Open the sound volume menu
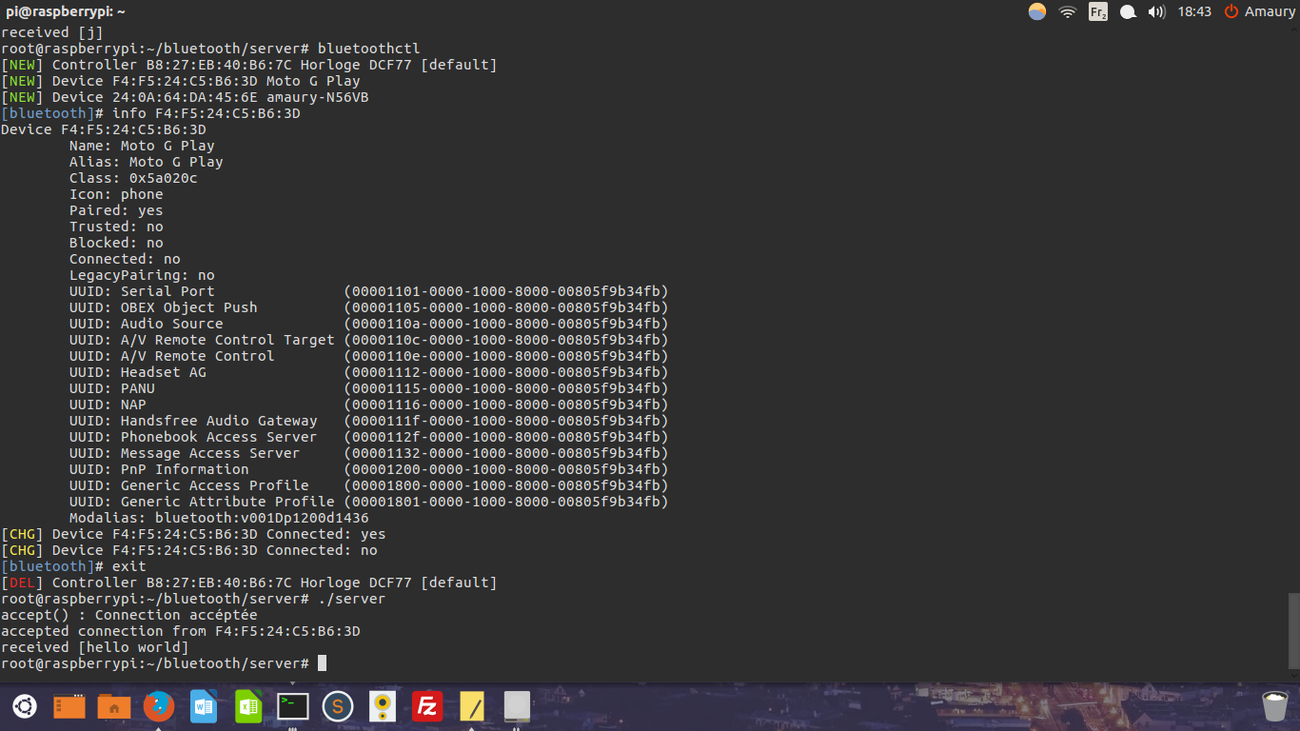Screen dimensions: 1300x731 [x=1156, y=12]
